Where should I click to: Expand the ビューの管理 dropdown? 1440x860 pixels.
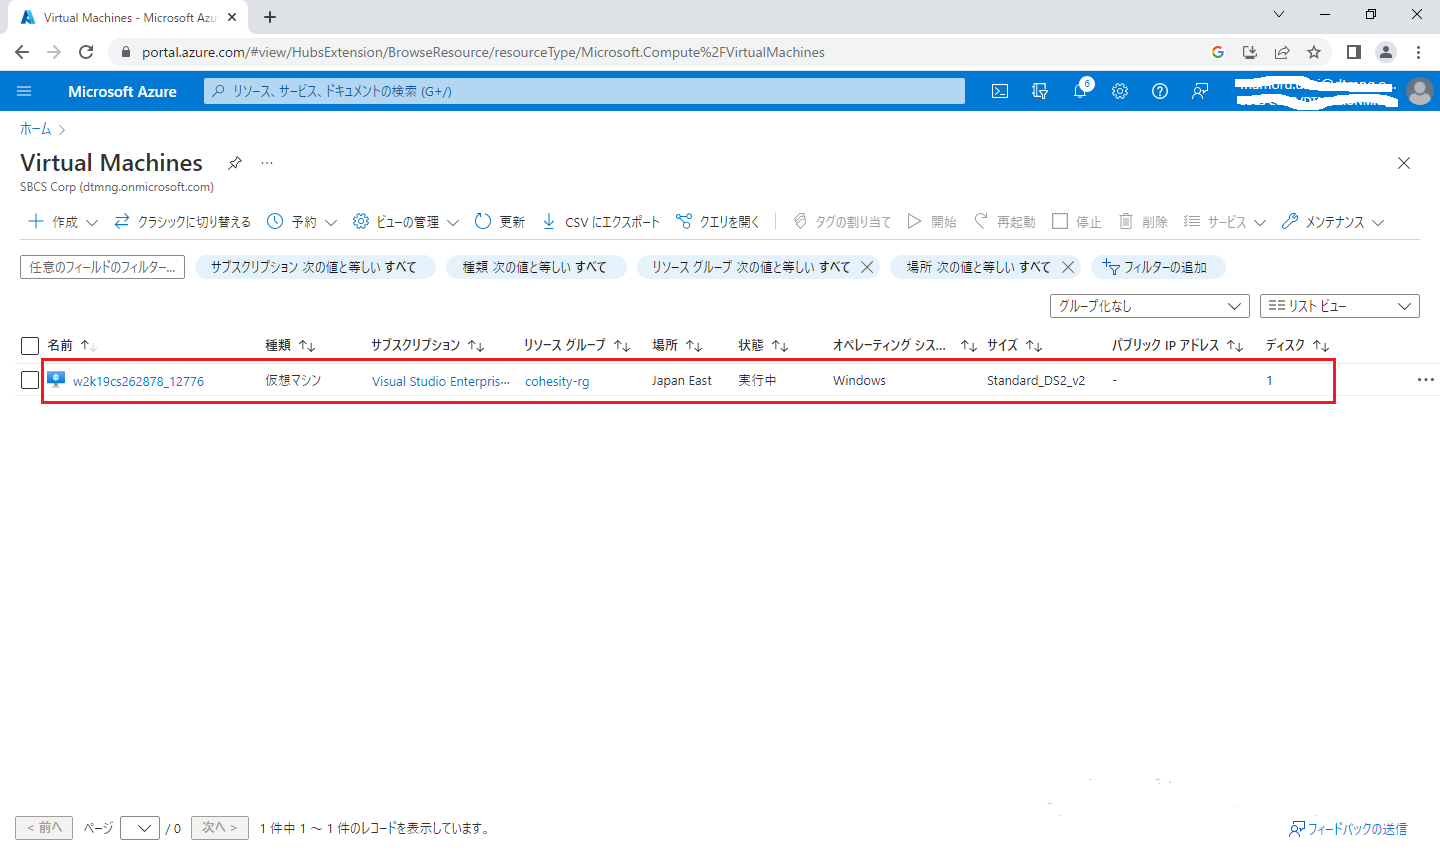pyautogui.click(x=406, y=222)
